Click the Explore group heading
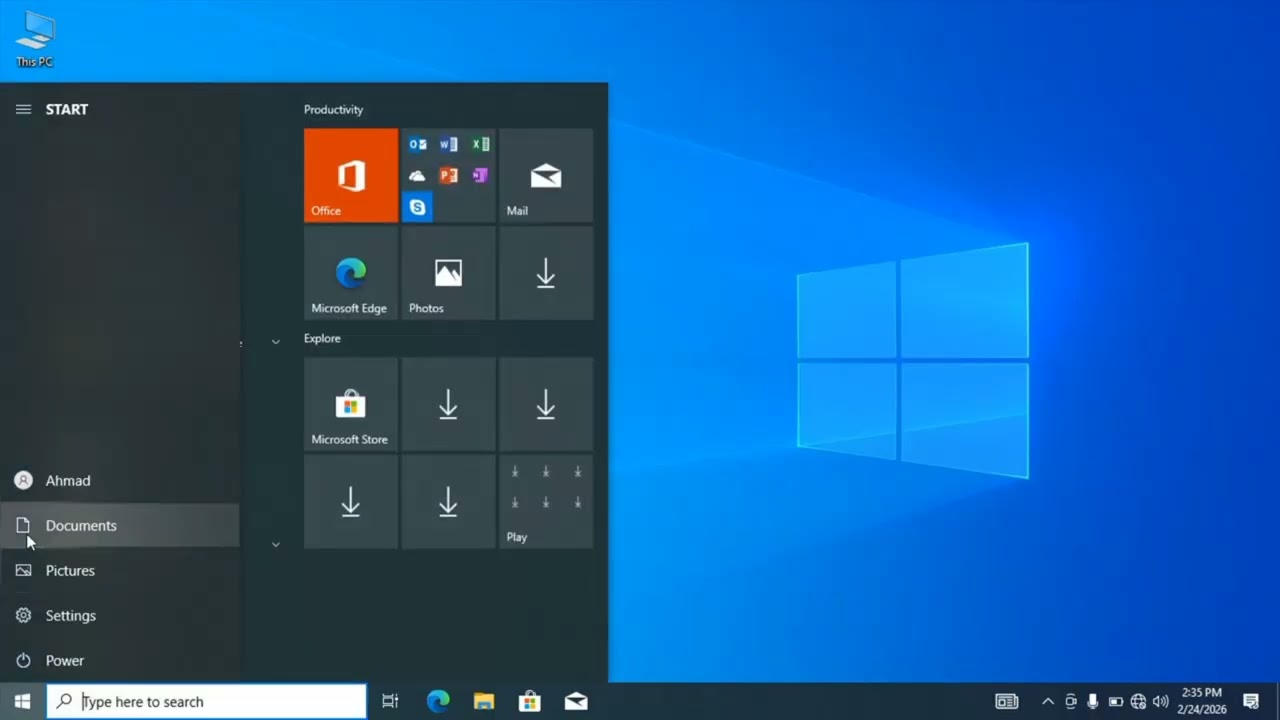 (322, 339)
